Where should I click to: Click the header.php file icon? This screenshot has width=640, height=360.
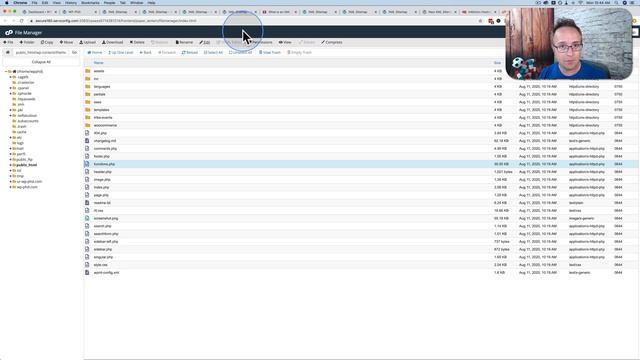[x=87, y=172]
